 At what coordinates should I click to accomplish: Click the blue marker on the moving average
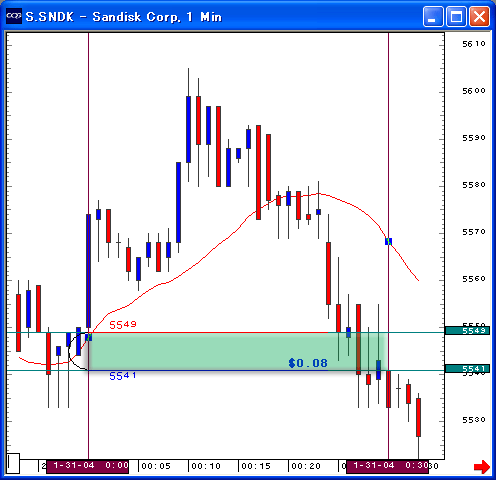[x=388, y=241]
